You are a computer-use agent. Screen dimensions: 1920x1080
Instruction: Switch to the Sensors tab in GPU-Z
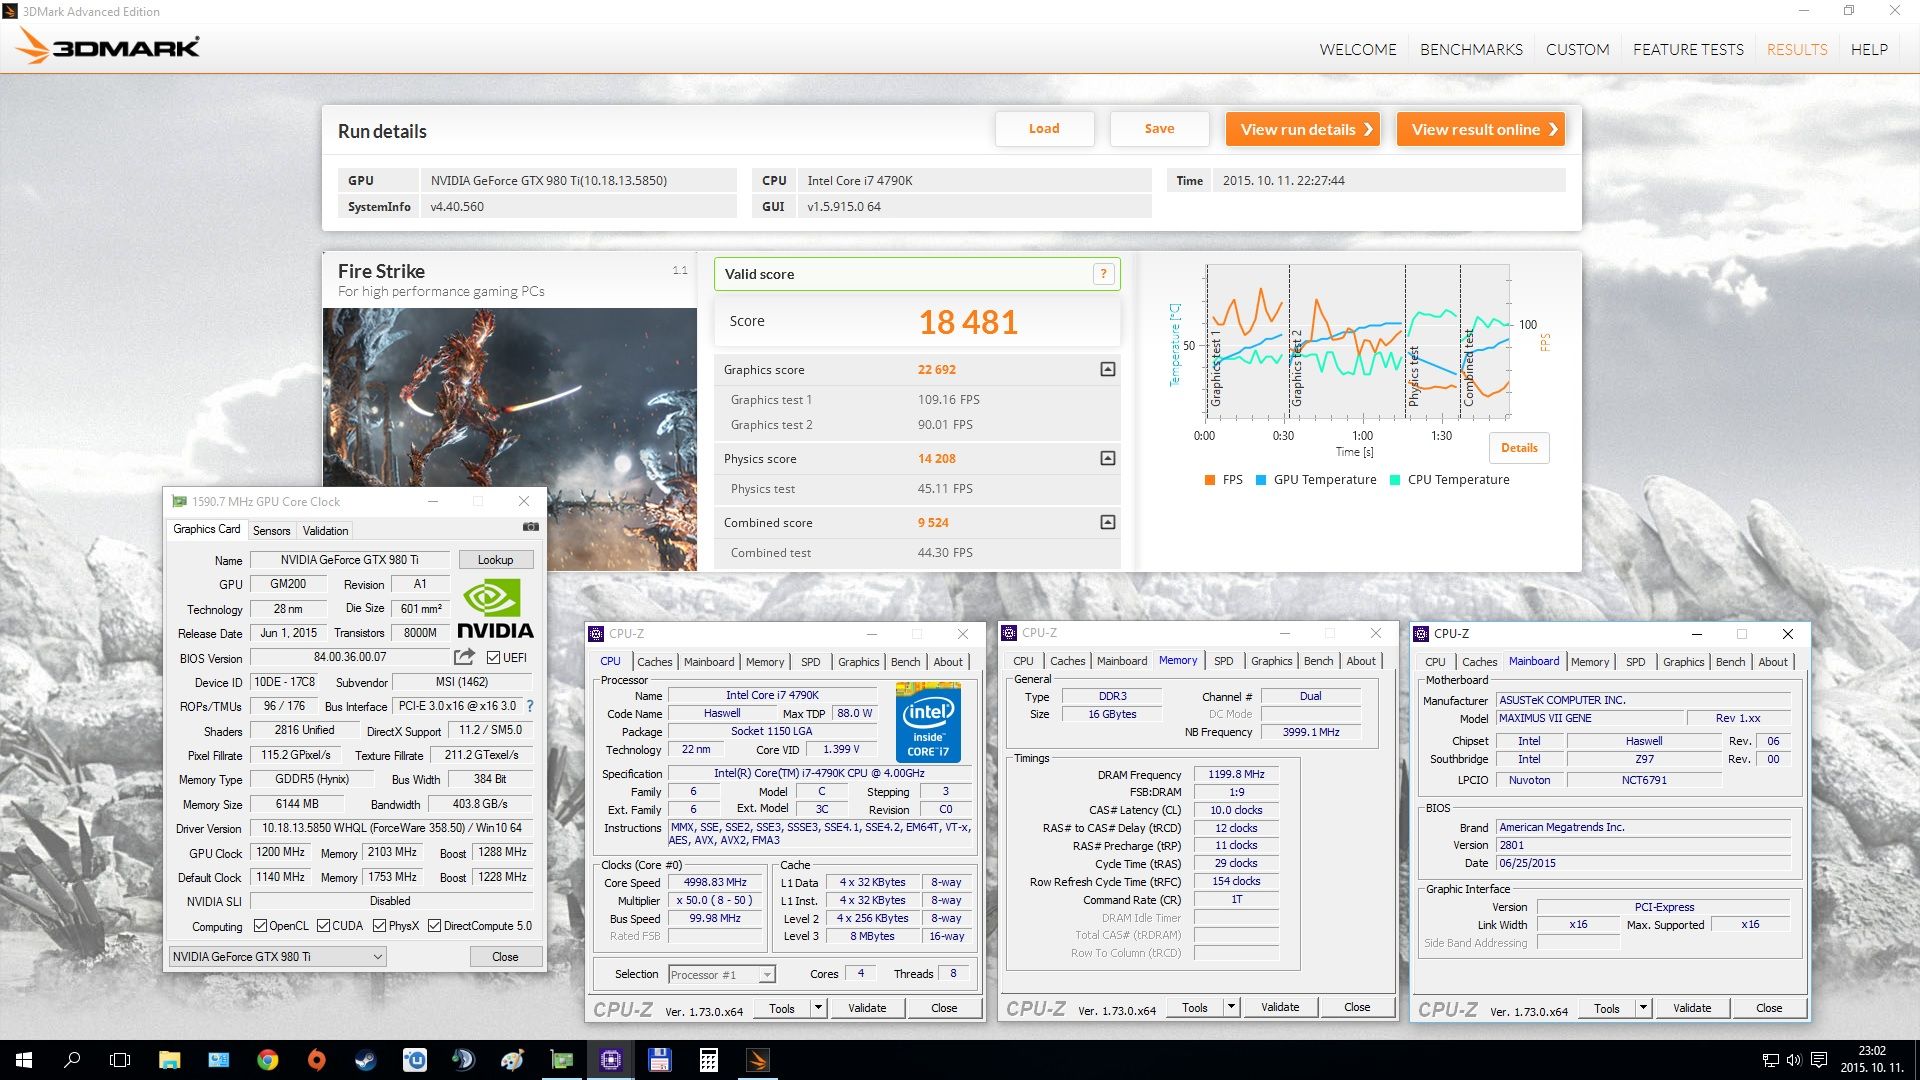(x=271, y=530)
